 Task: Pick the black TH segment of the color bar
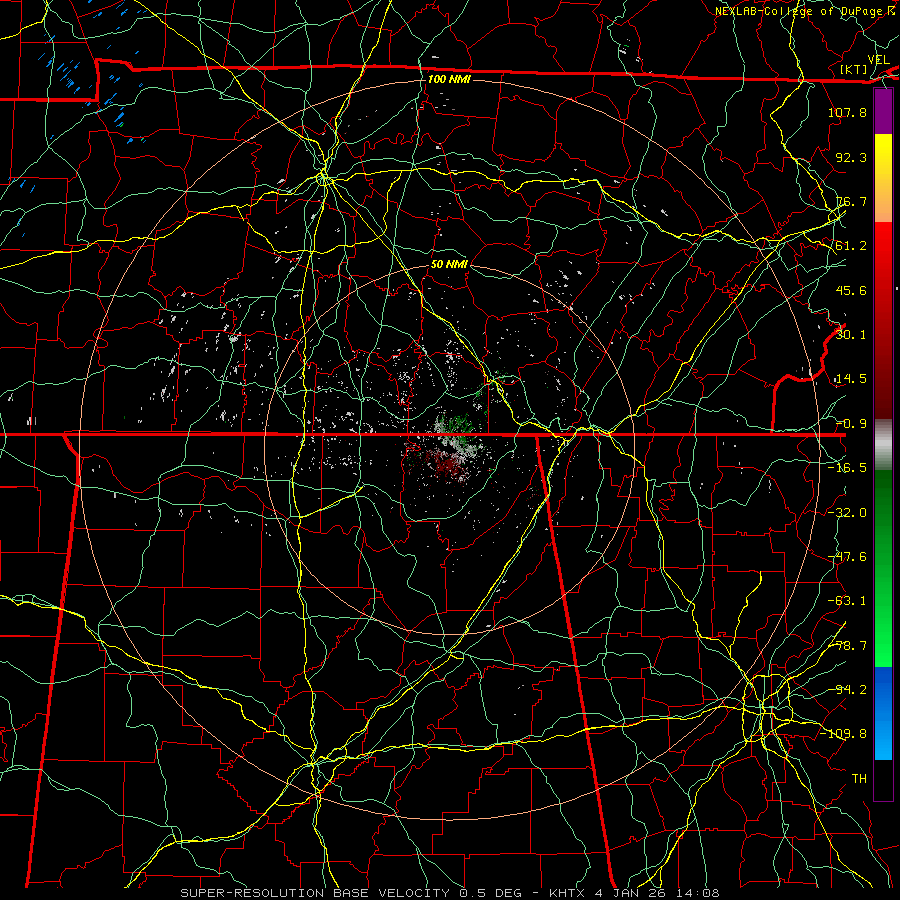[x=883, y=779]
